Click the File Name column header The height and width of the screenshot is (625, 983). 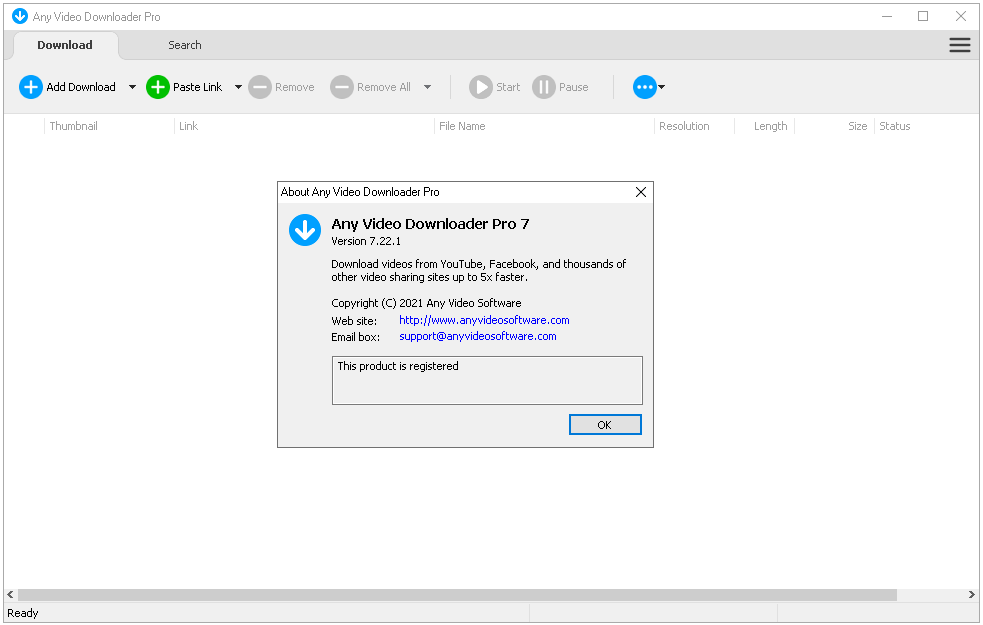[x=462, y=126]
